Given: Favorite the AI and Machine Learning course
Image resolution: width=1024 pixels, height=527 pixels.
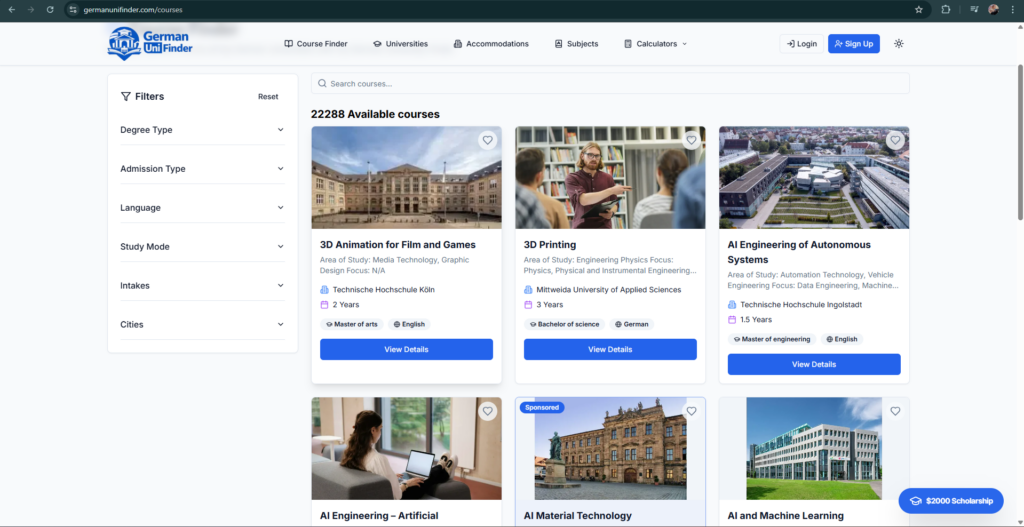Looking at the screenshot, I should click(895, 411).
